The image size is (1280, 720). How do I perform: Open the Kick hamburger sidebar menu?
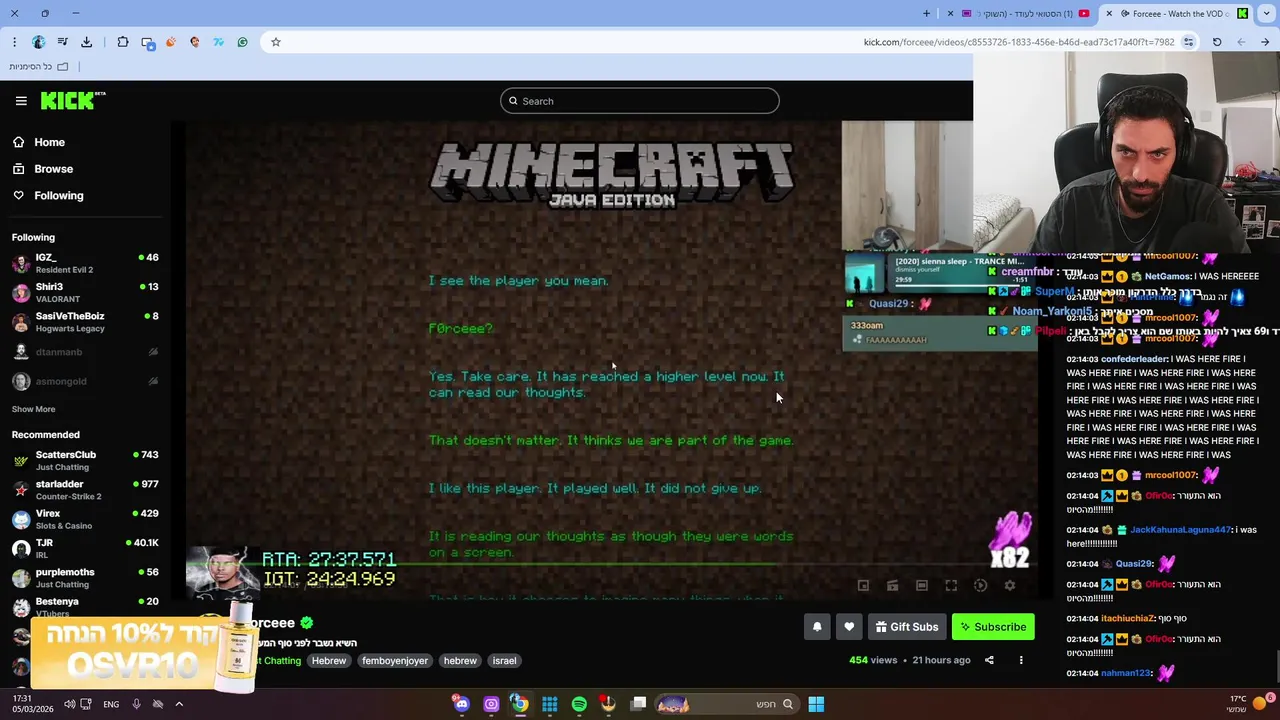click(21, 101)
